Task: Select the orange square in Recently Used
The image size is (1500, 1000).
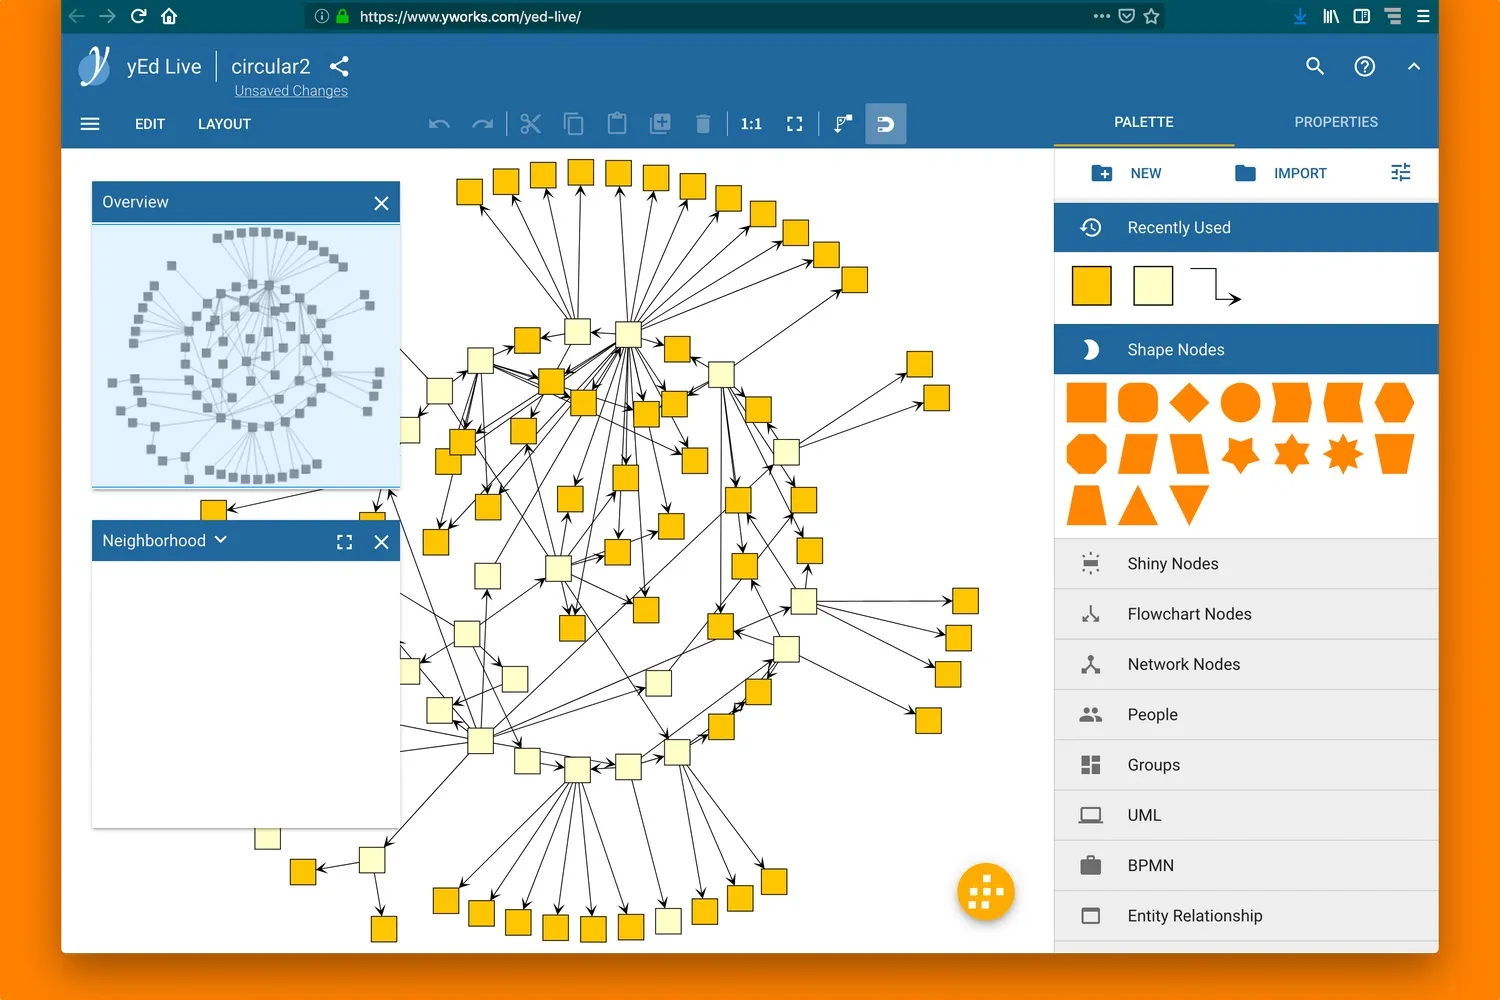Action: point(1091,286)
